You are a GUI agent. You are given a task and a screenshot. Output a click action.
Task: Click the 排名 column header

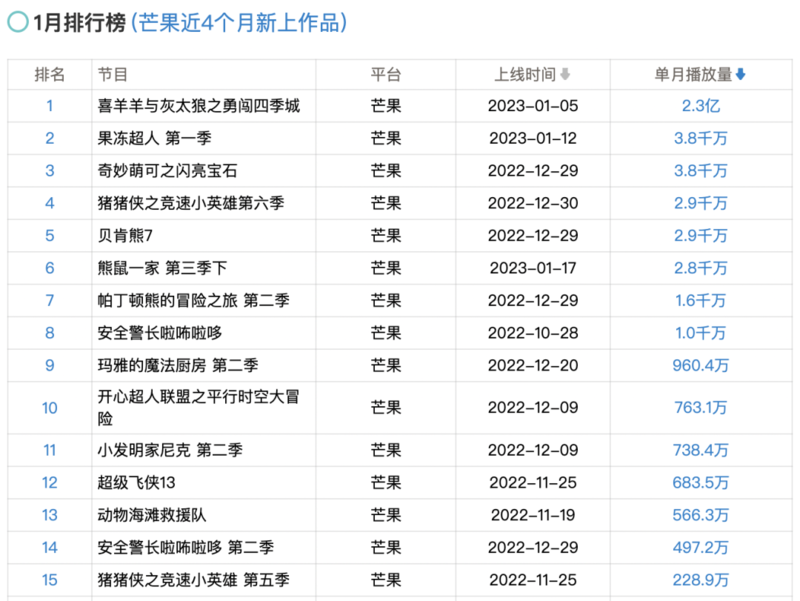tap(49, 74)
